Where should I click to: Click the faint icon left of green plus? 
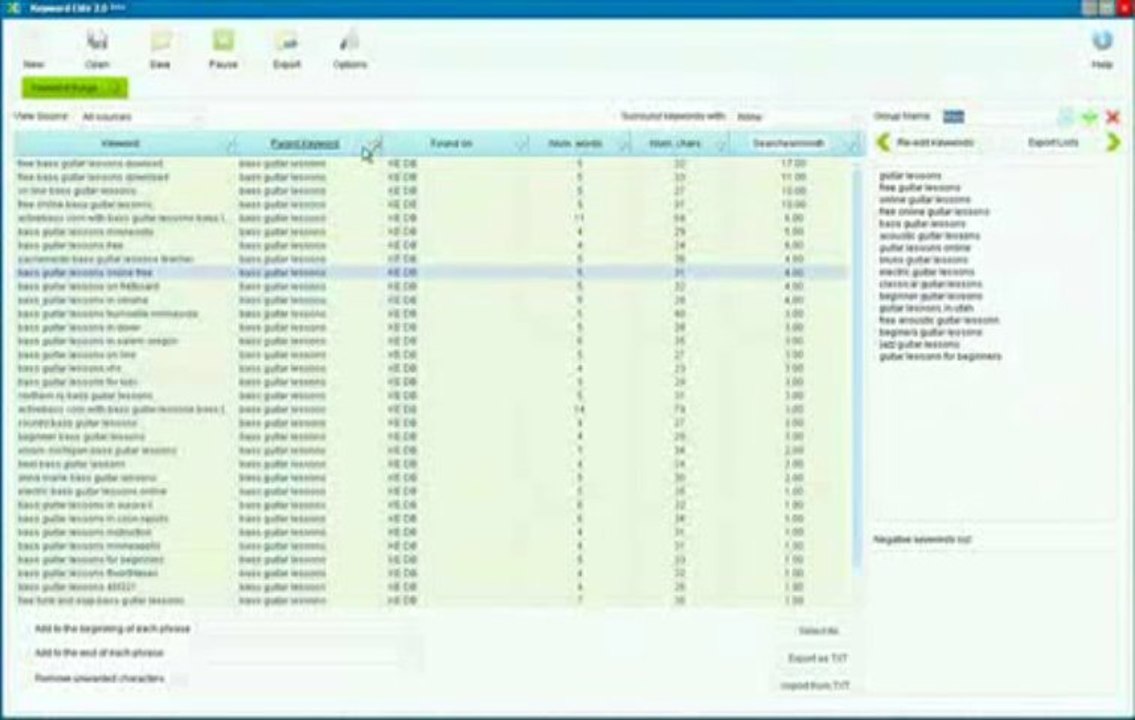coord(1066,117)
